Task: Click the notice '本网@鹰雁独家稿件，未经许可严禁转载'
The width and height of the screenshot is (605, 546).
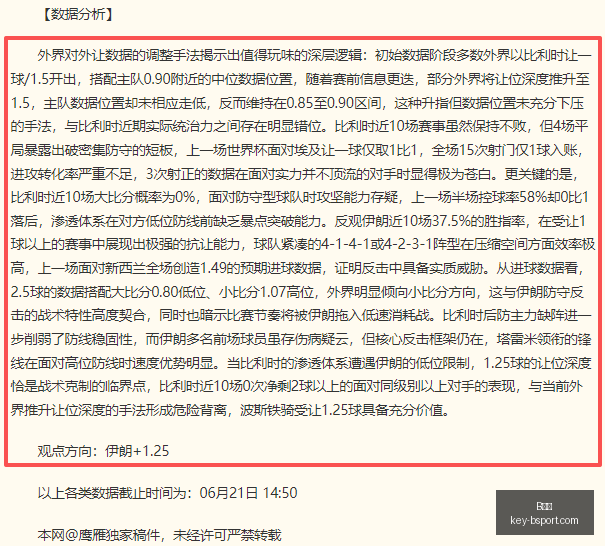Action: pos(159,535)
